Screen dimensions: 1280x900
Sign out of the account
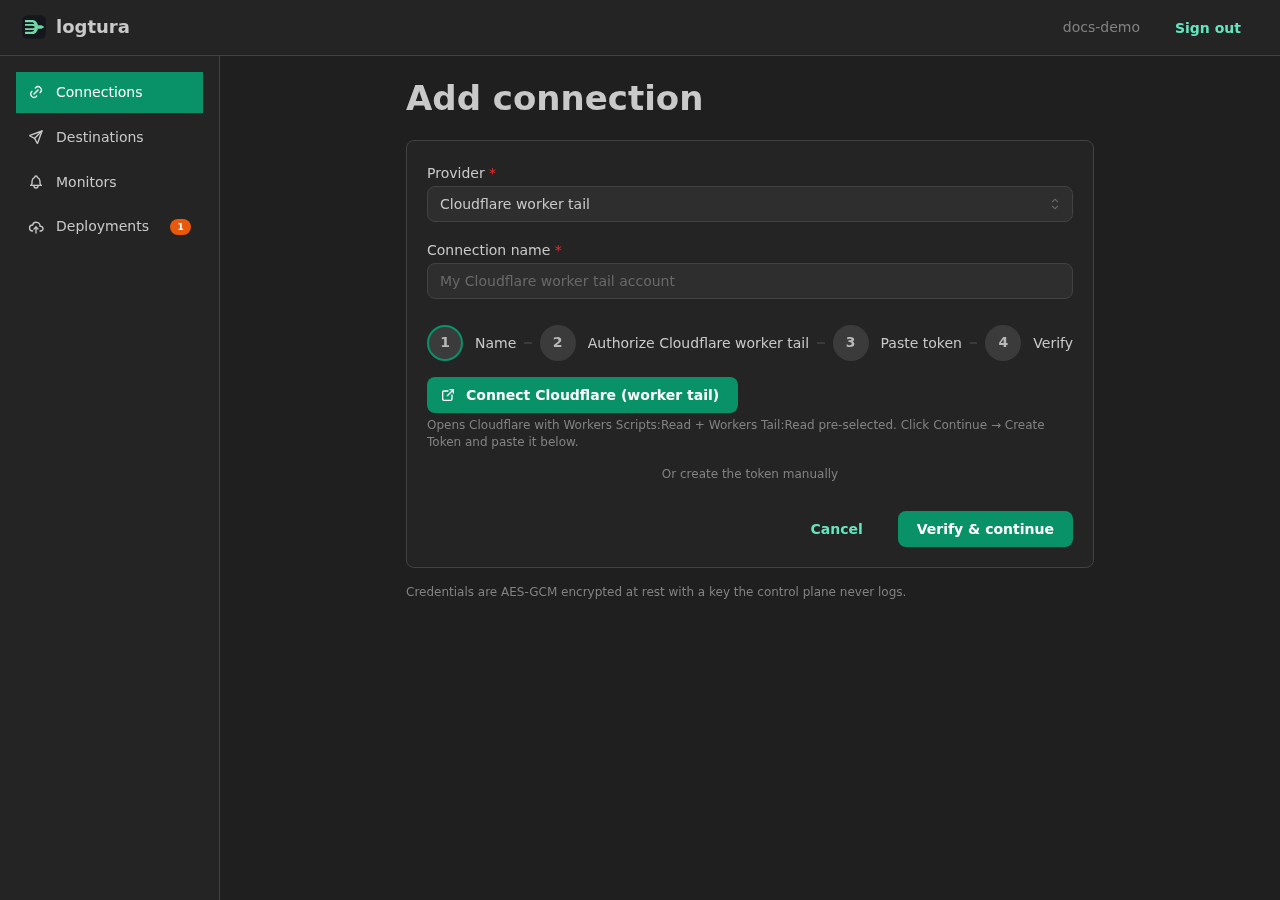pos(1208,28)
